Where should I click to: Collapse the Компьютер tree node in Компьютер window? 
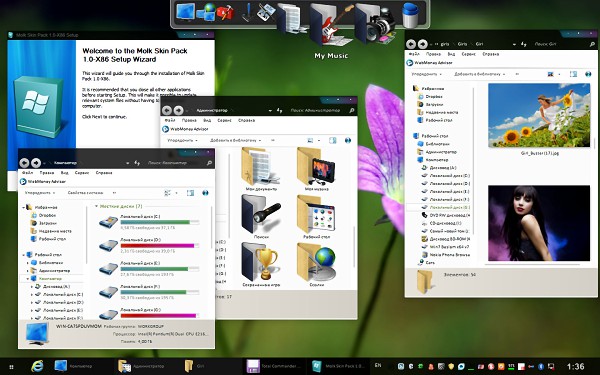[28, 279]
